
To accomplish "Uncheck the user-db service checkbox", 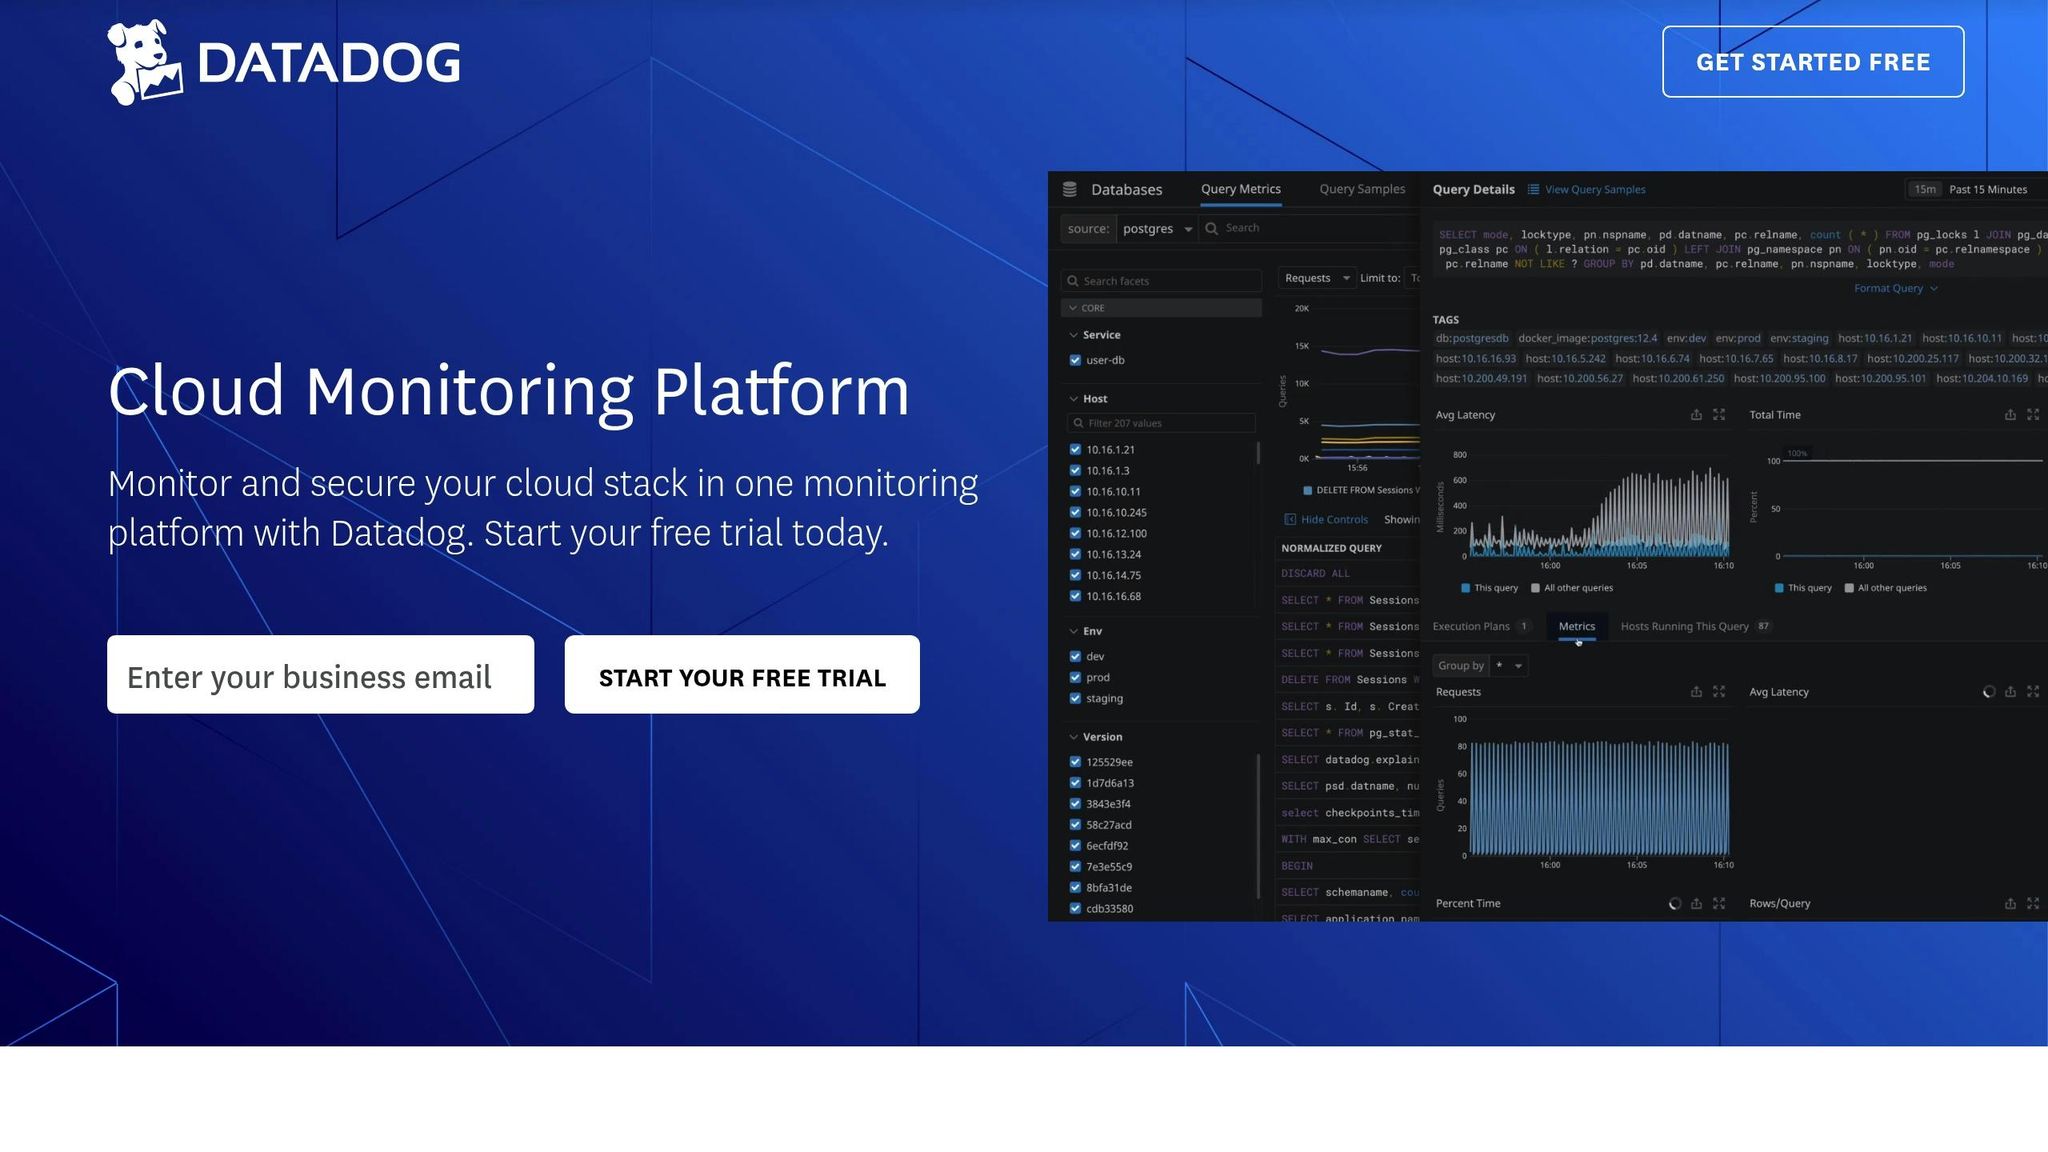I will [1075, 360].
